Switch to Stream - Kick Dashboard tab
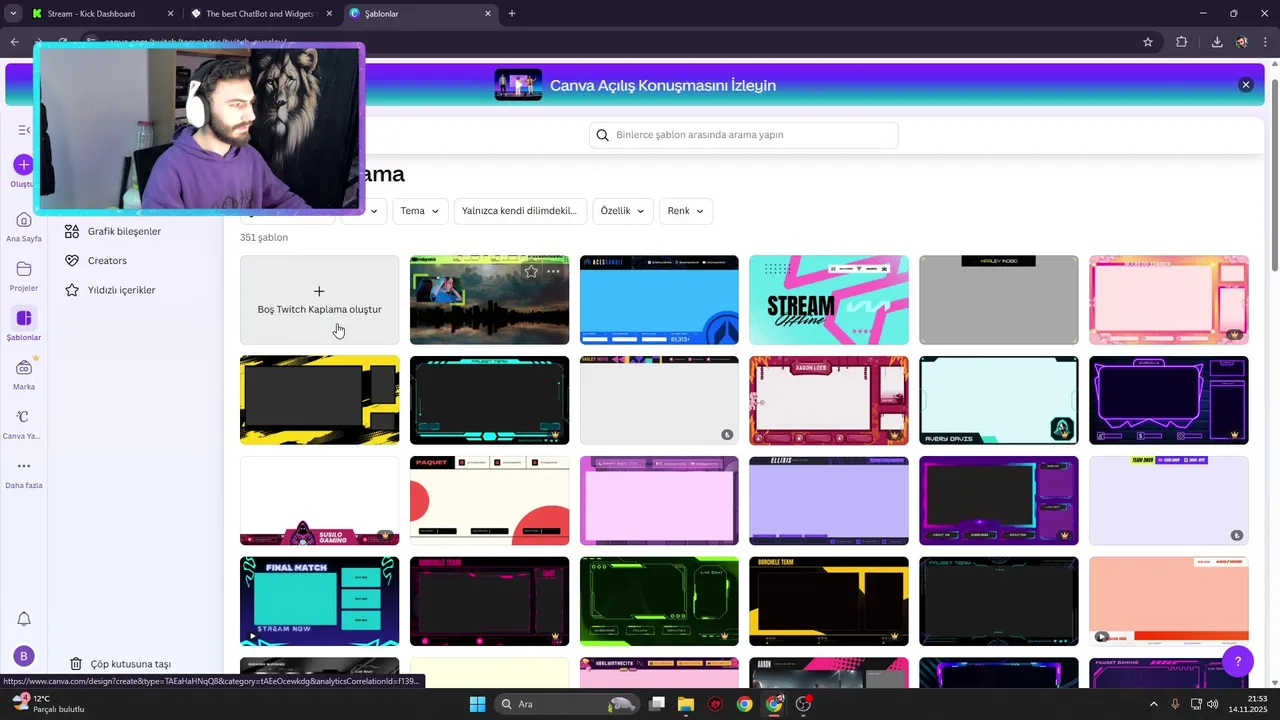Screen dimensions: 1280x720 [100, 14]
